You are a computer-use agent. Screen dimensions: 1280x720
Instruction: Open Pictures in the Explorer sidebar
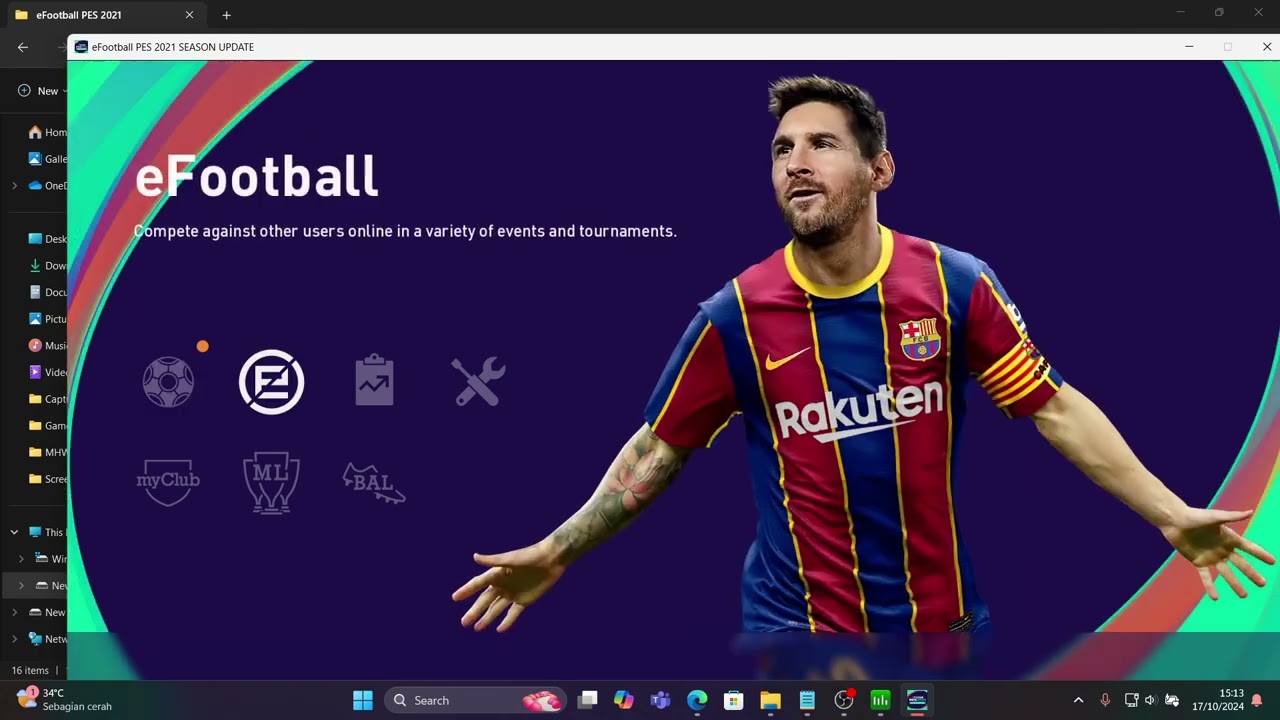click(x=48, y=319)
